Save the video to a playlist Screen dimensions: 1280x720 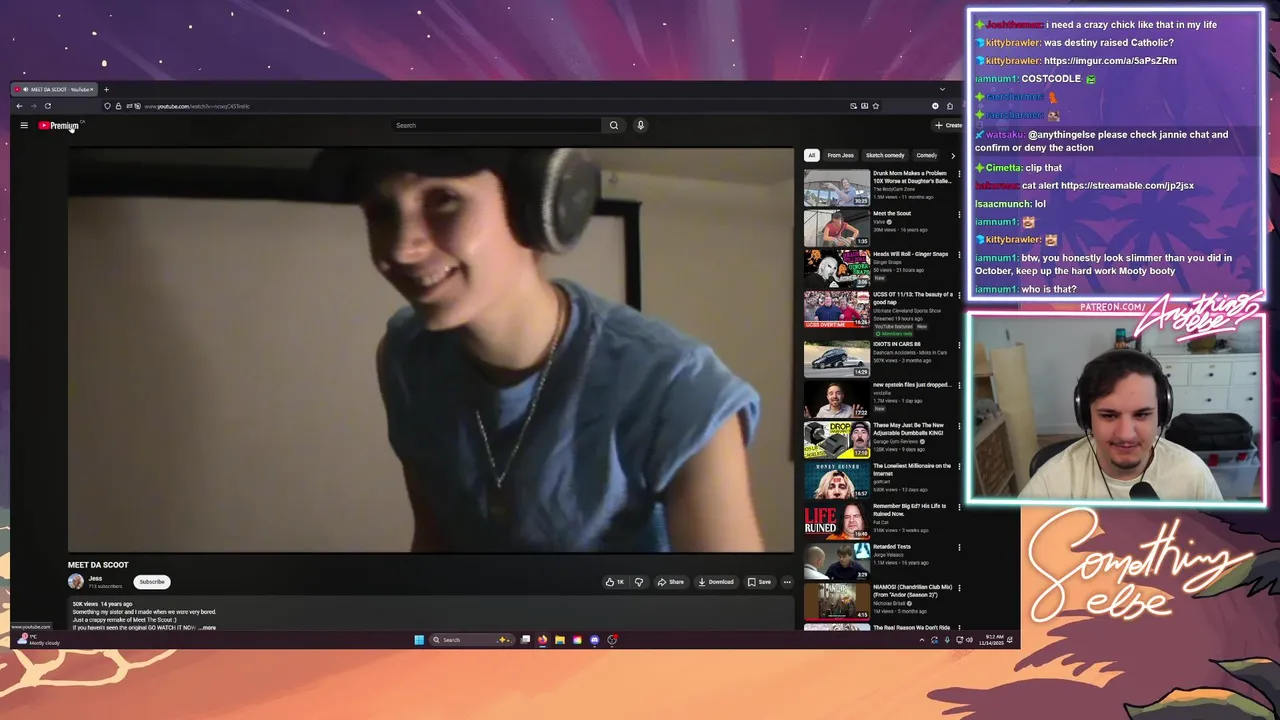point(759,582)
